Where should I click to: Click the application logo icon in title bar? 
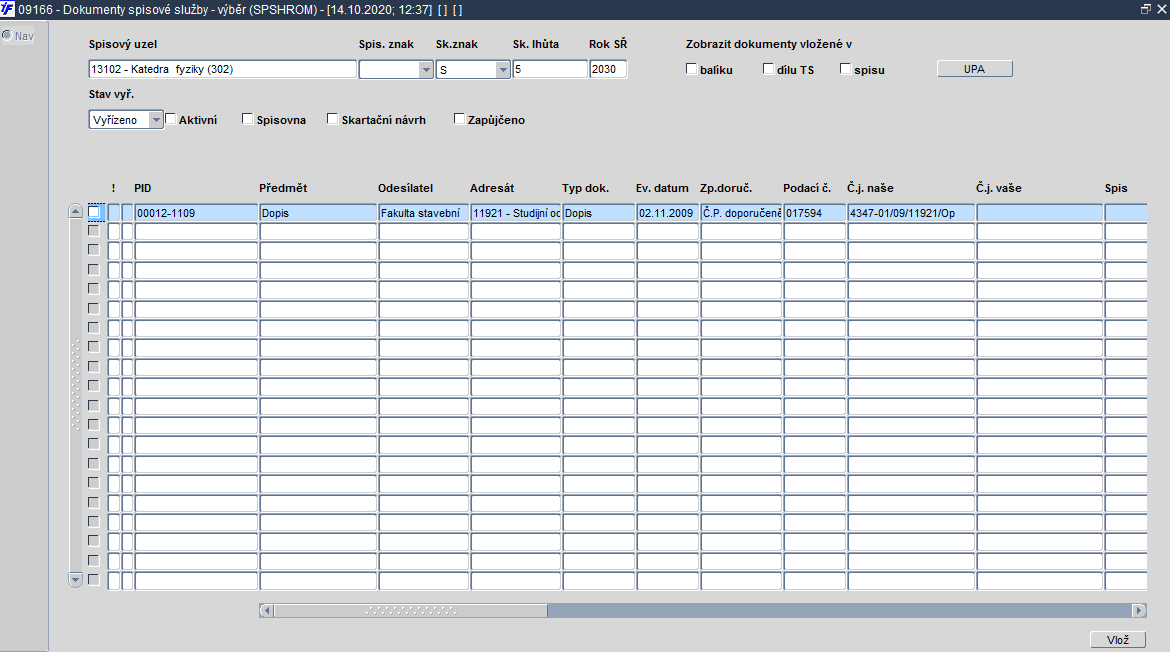(x=7, y=10)
